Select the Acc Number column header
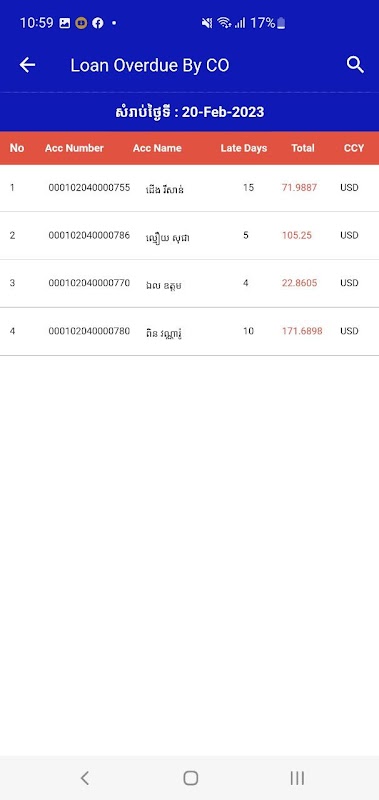This screenshot has width=379, height=800. point(74,148)
